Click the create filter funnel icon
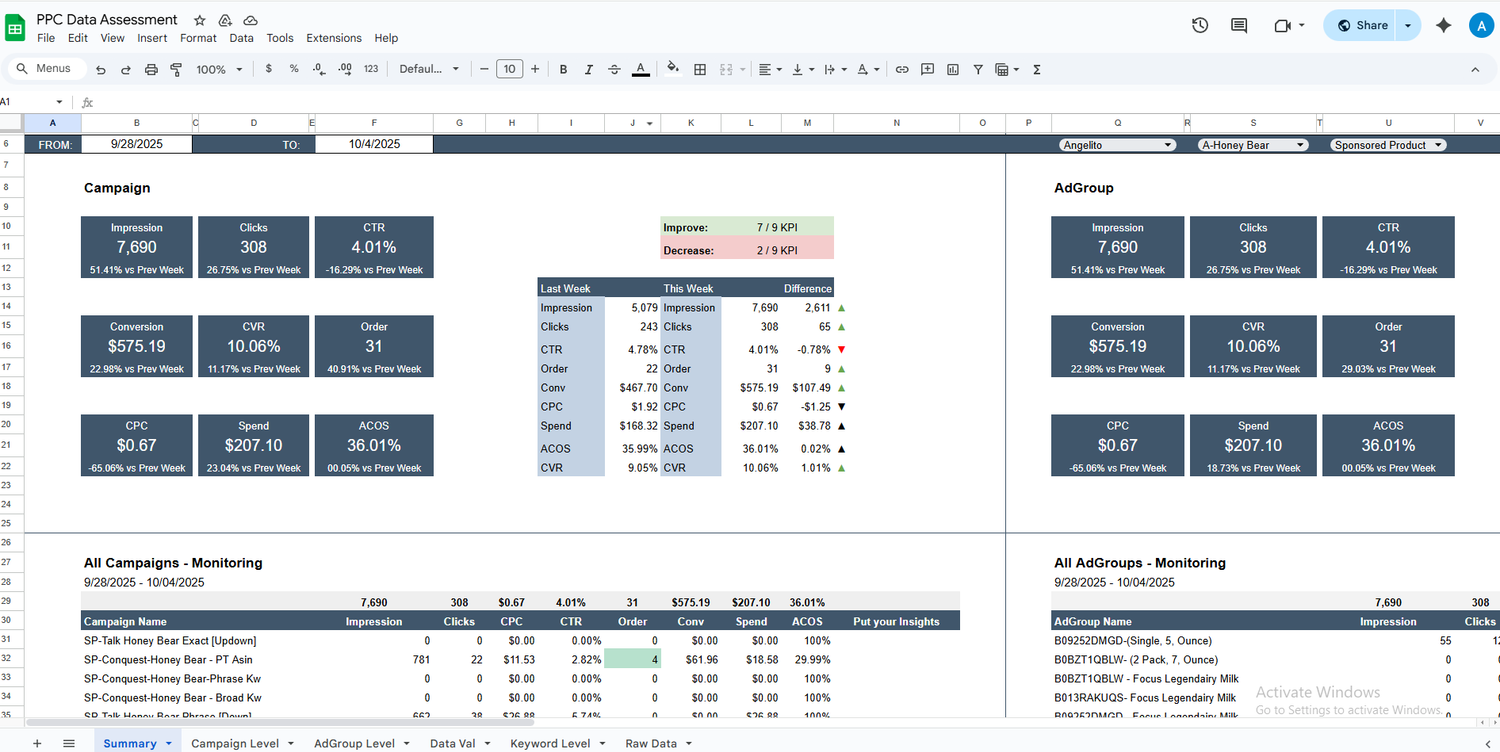 [x=978, y=69]
